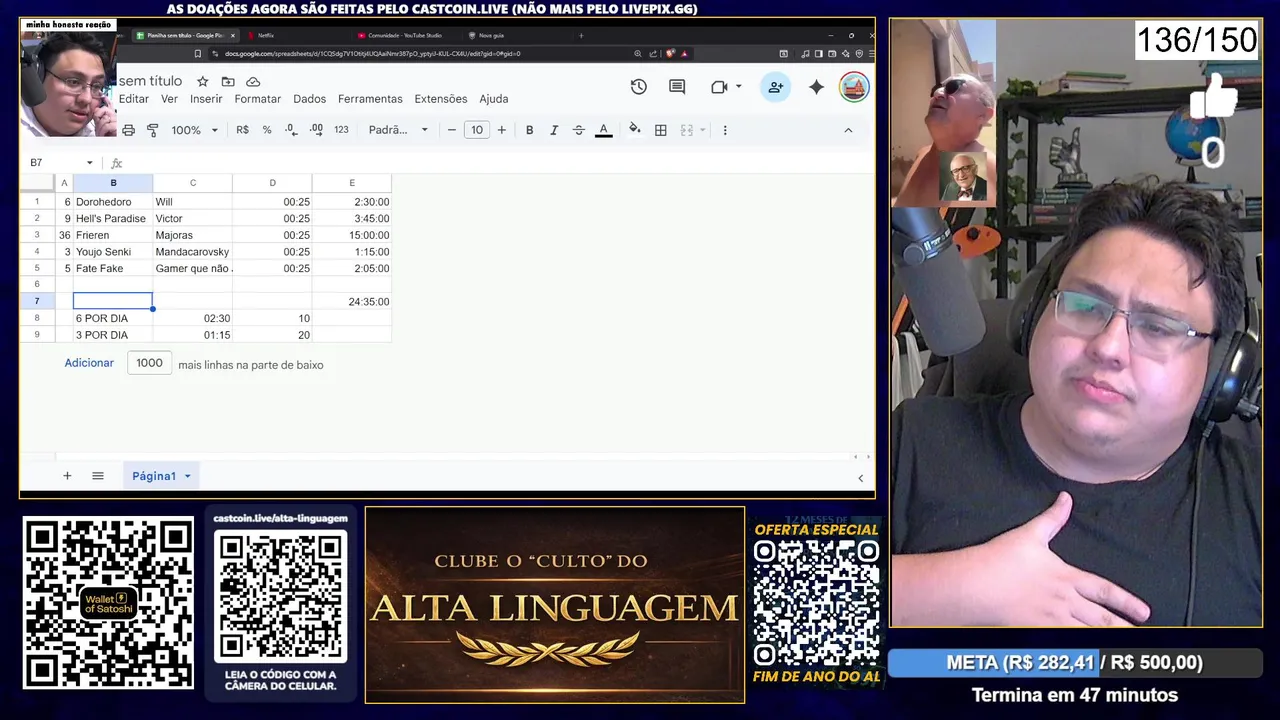Open the font family dropdown Padrã...

398,130
